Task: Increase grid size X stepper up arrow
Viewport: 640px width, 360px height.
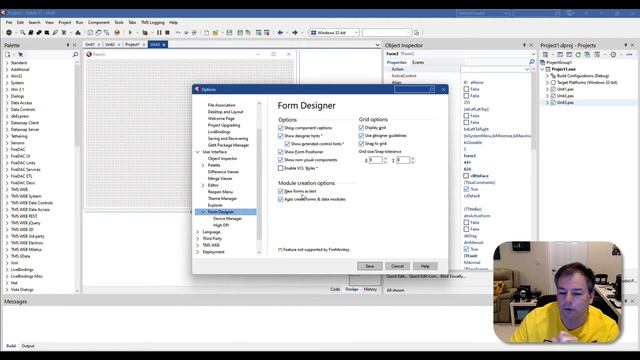Action: click(385, 158)
